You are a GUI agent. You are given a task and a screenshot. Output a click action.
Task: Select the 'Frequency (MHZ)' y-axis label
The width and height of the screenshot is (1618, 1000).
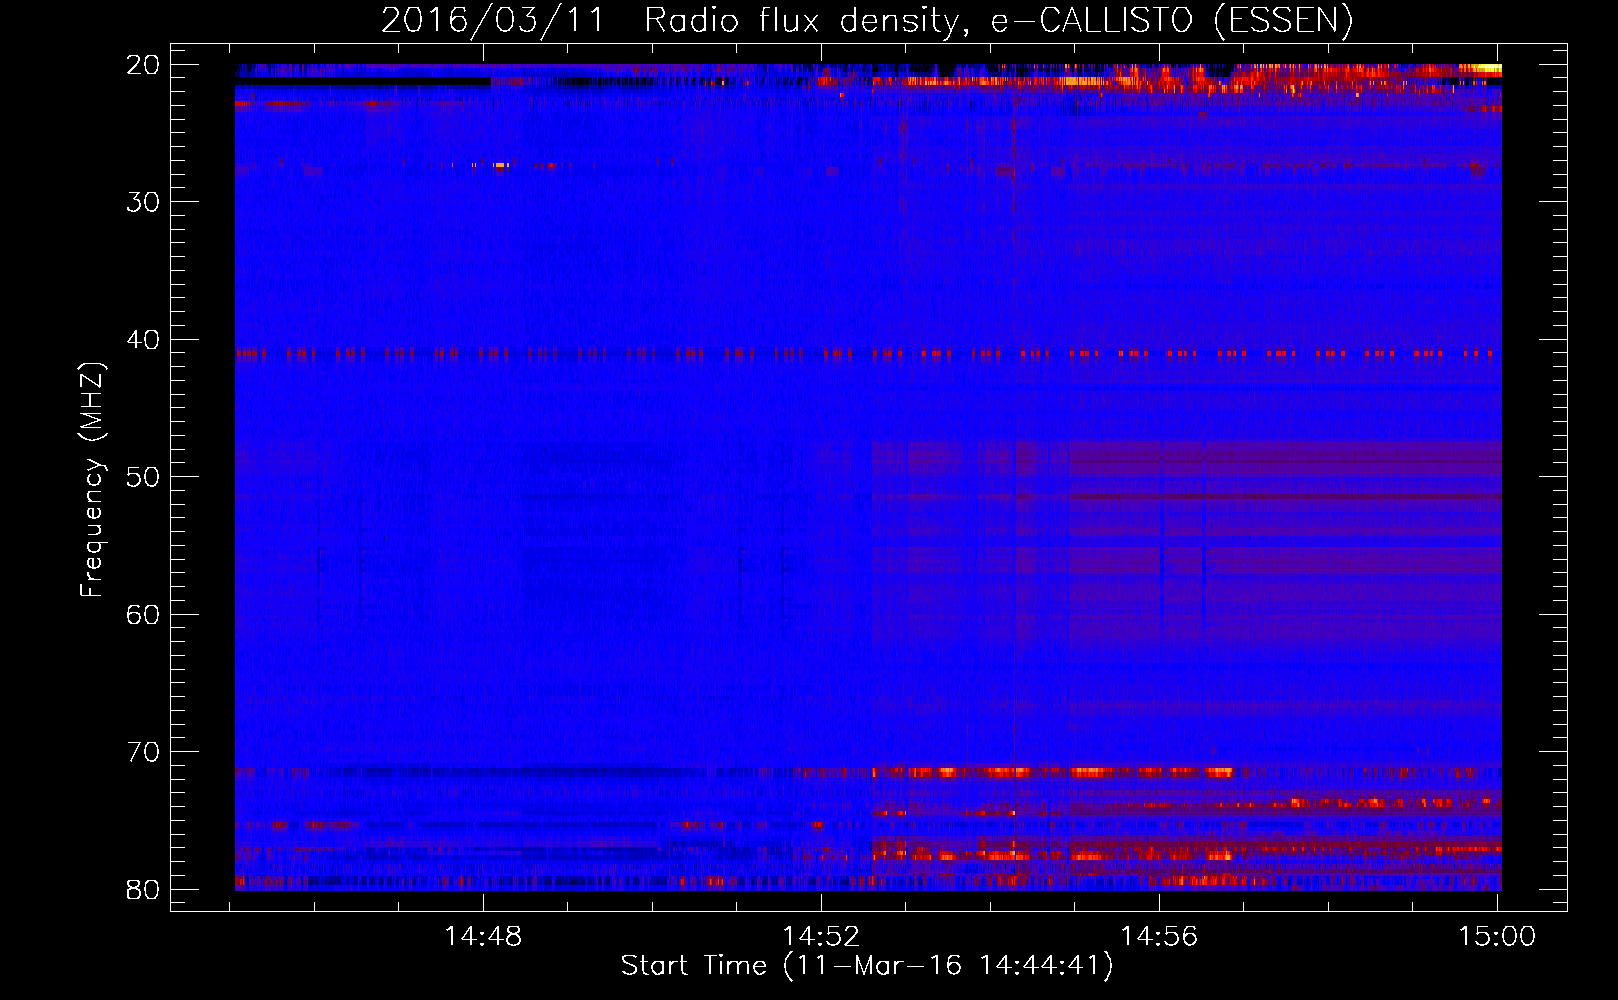click(x=92, y=480)
